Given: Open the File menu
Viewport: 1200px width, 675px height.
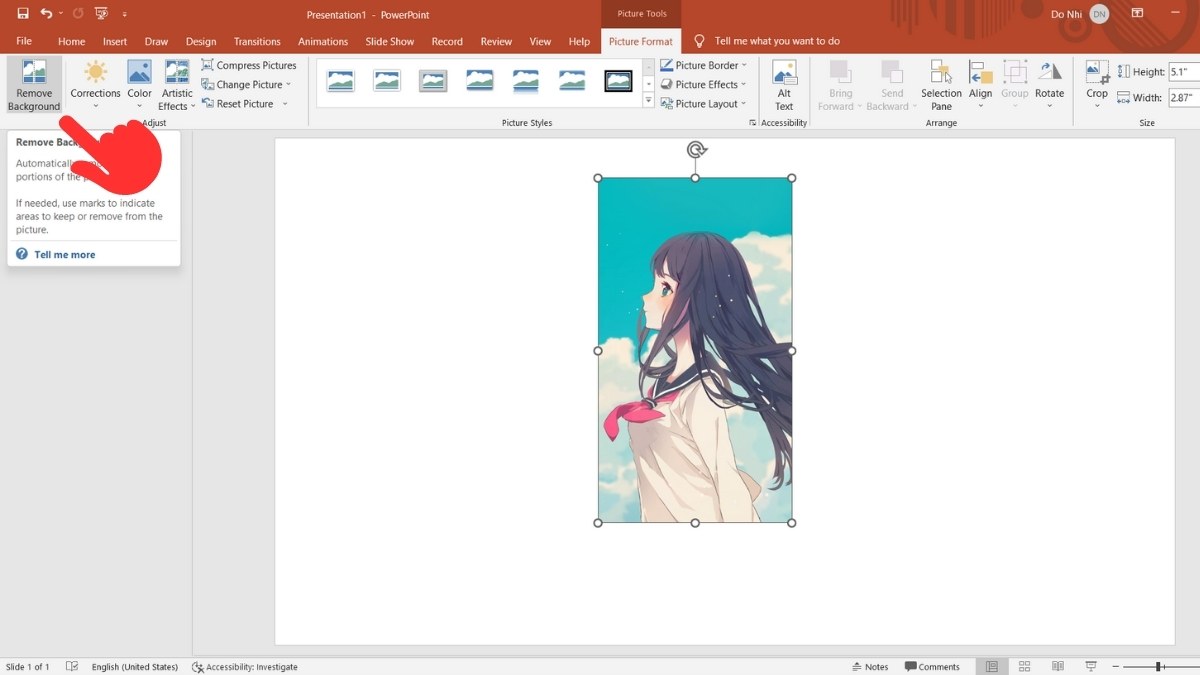Looking at the screenshot, I should click(x=24, y=41).
